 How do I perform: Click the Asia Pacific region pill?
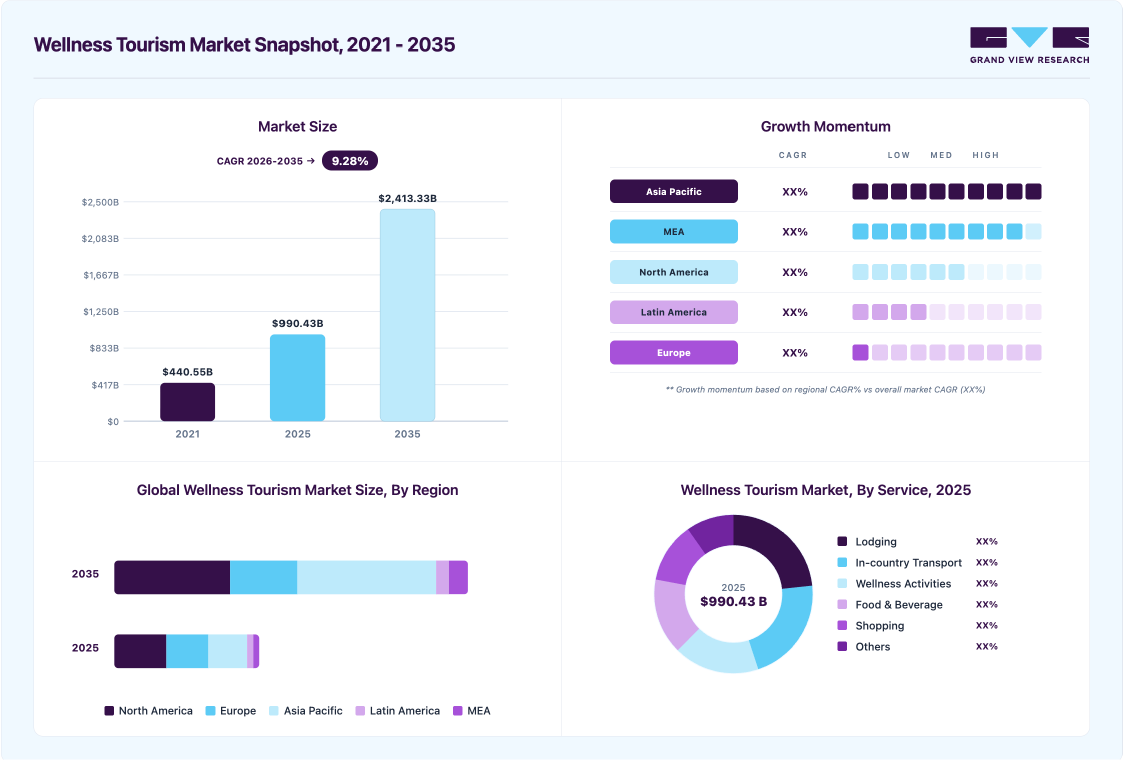[x=674, y=191]
